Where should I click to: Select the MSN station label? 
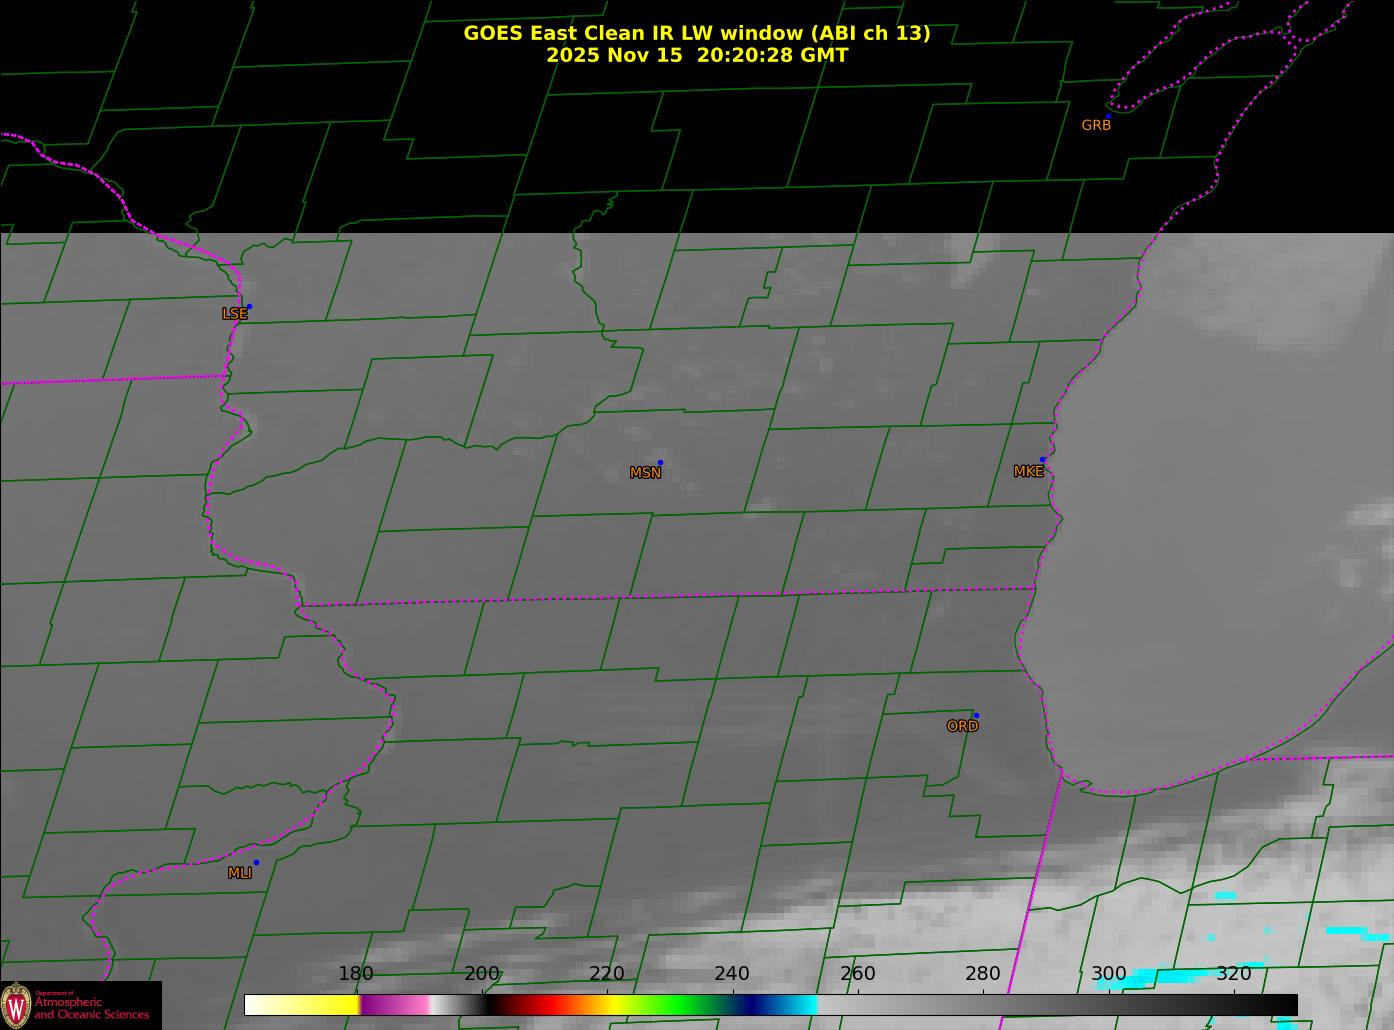pos(645,473)
